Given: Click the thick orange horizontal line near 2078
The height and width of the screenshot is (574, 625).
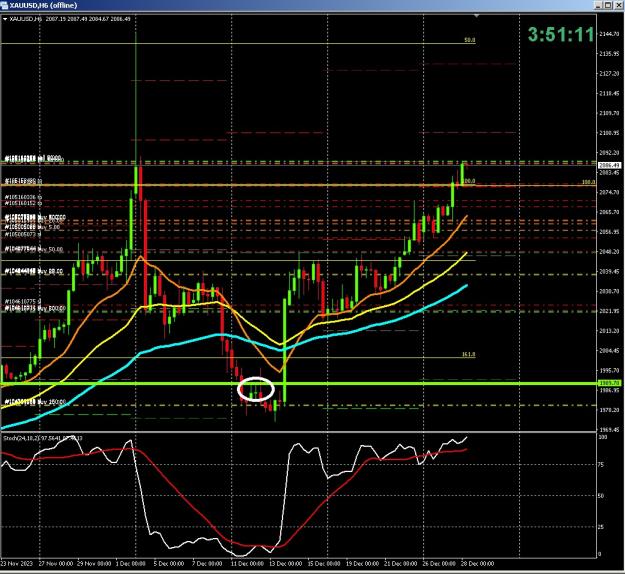Looking at the screenshot, I should pyautogui.click(x=299, y=185).
